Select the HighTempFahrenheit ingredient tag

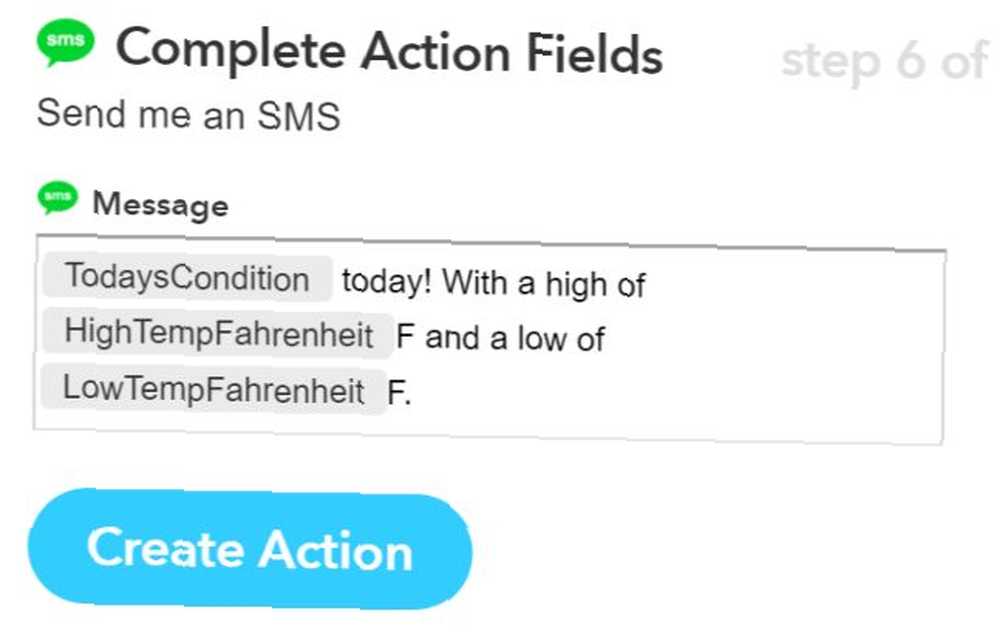[217, 334]
